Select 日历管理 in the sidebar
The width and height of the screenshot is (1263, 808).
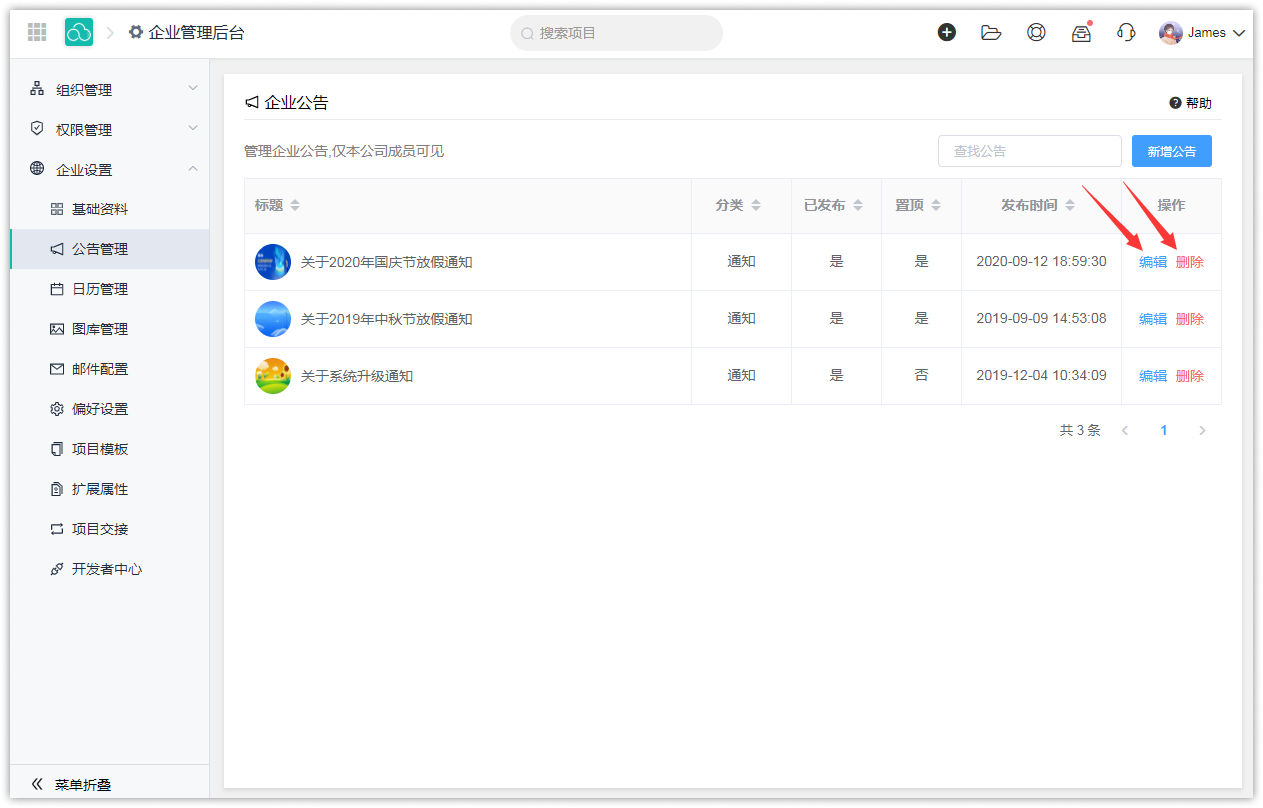click(x=100, y=289)
